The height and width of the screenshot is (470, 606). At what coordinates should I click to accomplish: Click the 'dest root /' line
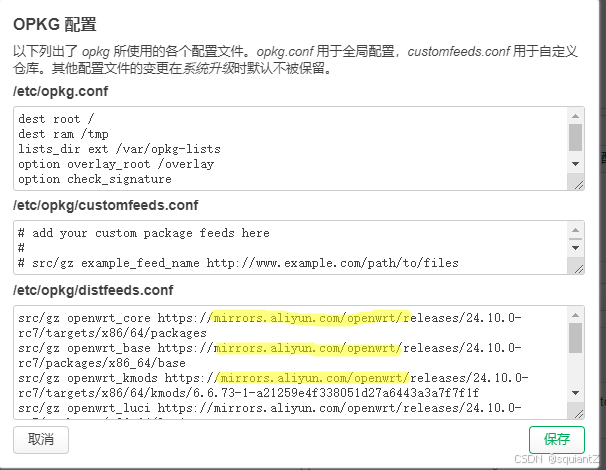click(x=56, y=119)
